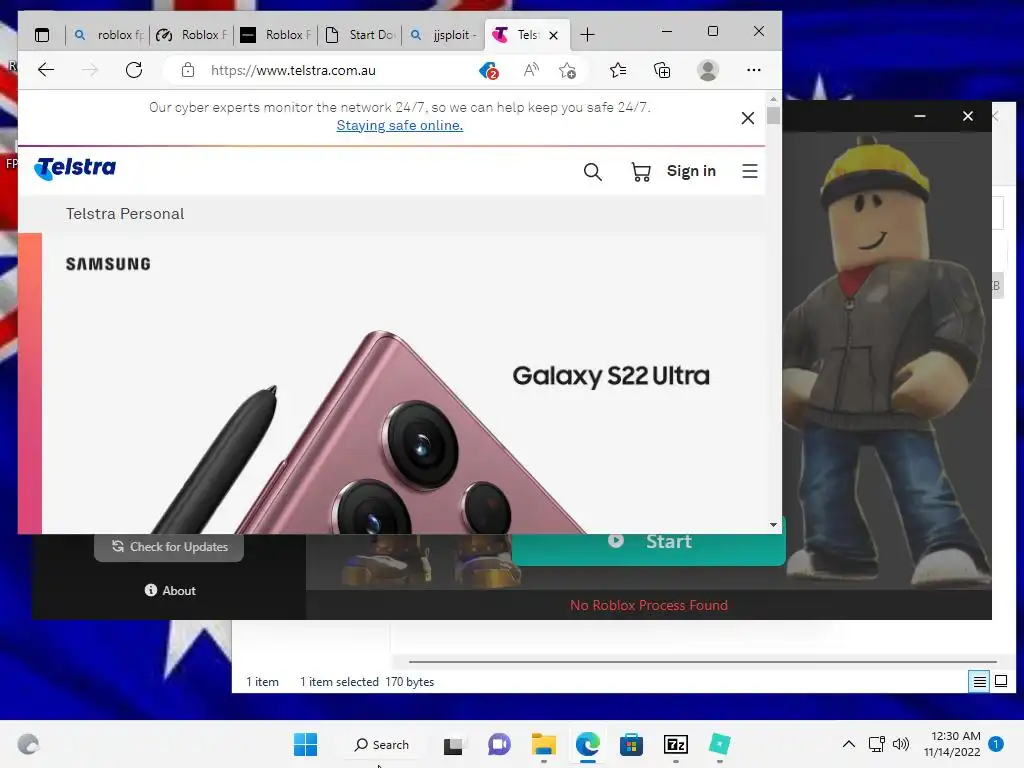
Task: Open the notification badge in tray
Action: pos(996,744)
